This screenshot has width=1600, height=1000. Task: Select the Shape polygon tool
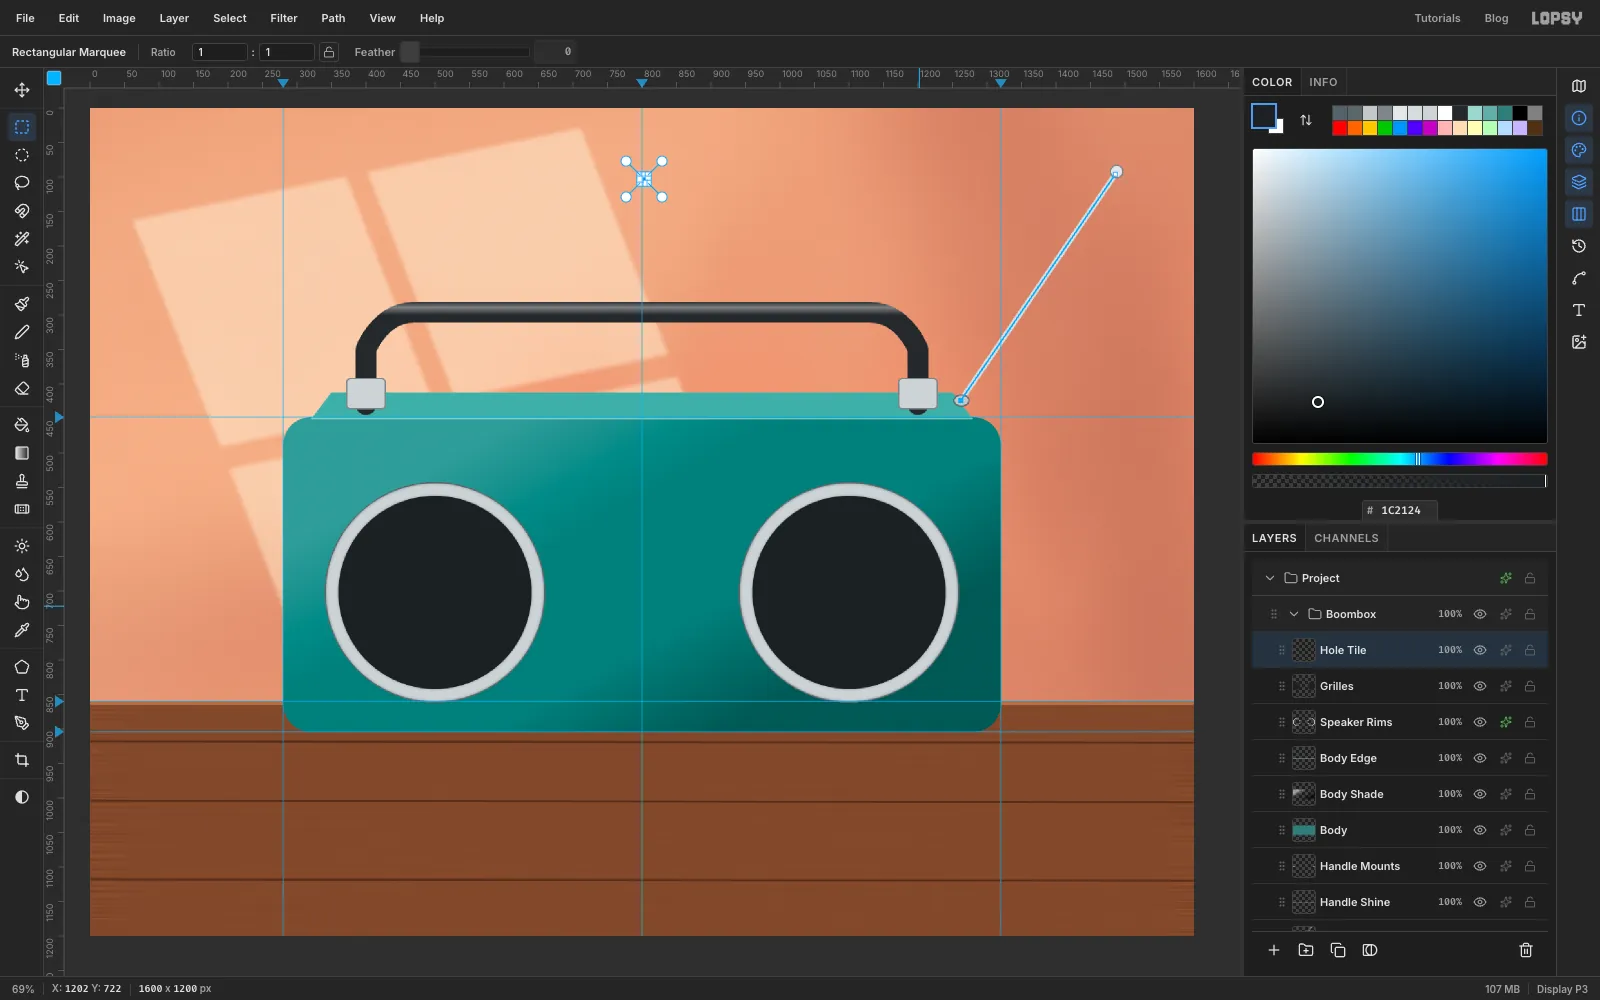[x=22, y=667]
